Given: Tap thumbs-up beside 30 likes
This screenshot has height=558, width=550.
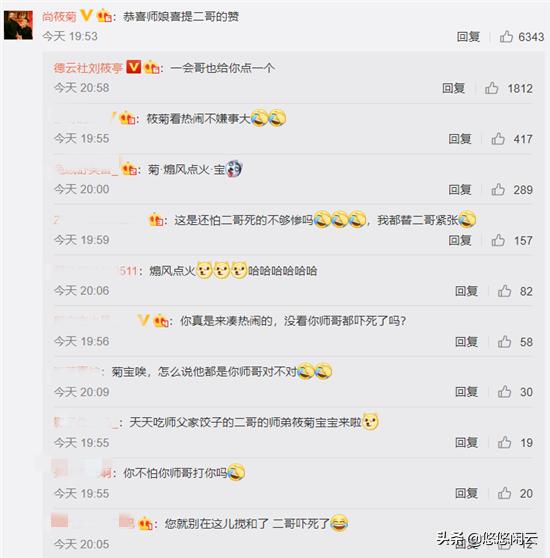Looking at the screenshot, I should pyautogui.click(x=504, y=392).
